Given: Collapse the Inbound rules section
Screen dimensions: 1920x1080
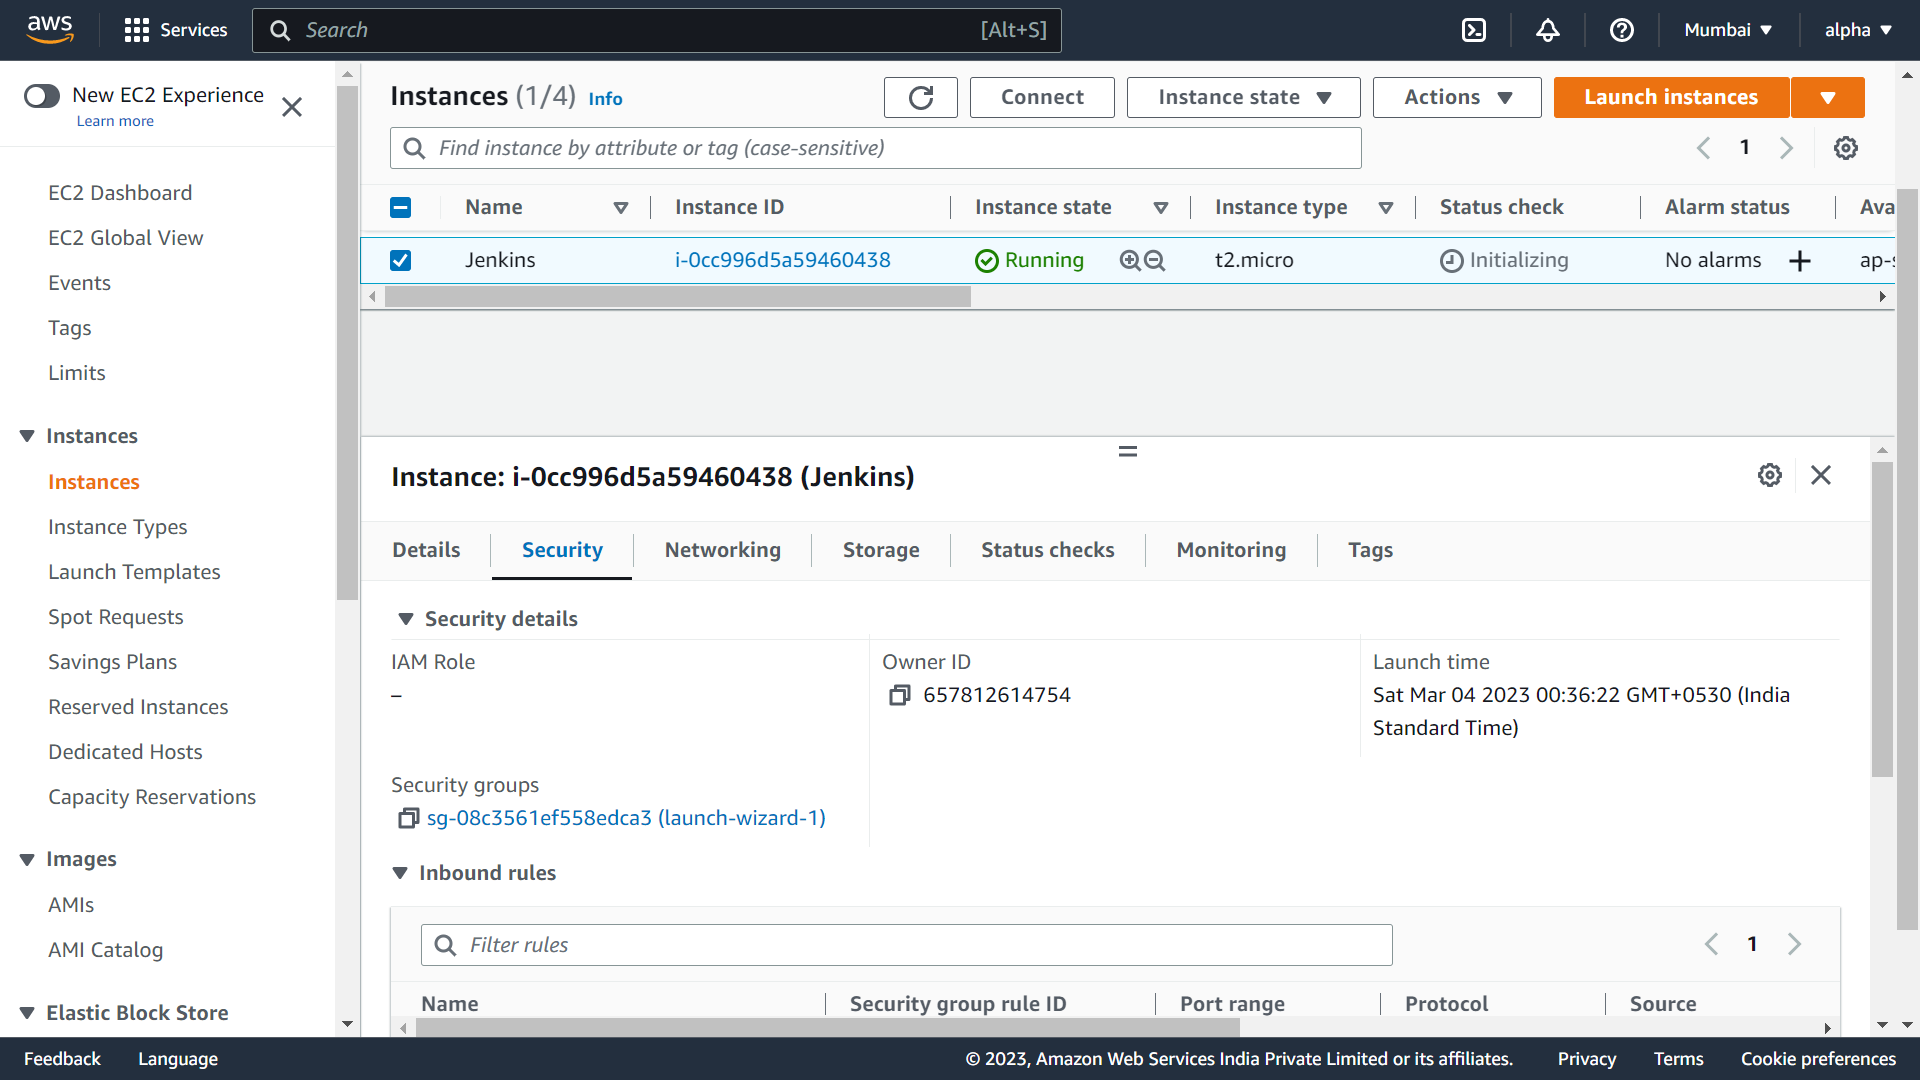Looking at the screenshot, I should coord(400,873).
